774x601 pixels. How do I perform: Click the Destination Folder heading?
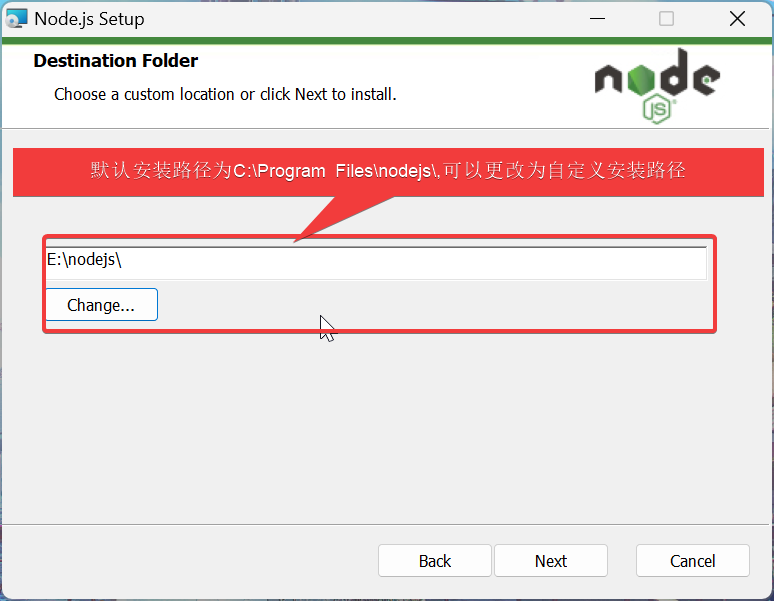point(116,61)
